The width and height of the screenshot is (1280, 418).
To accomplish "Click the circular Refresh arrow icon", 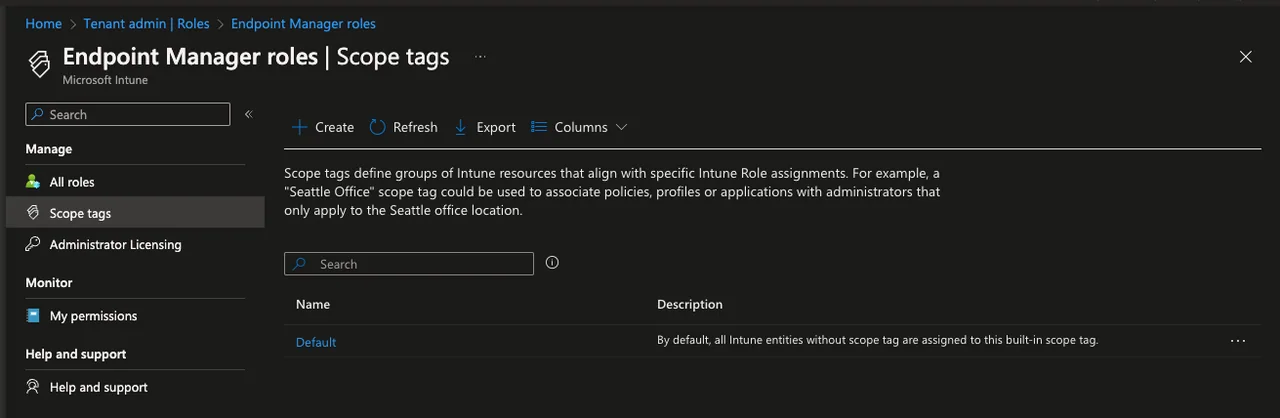I will pyautogui.click(x=377, y=127).
